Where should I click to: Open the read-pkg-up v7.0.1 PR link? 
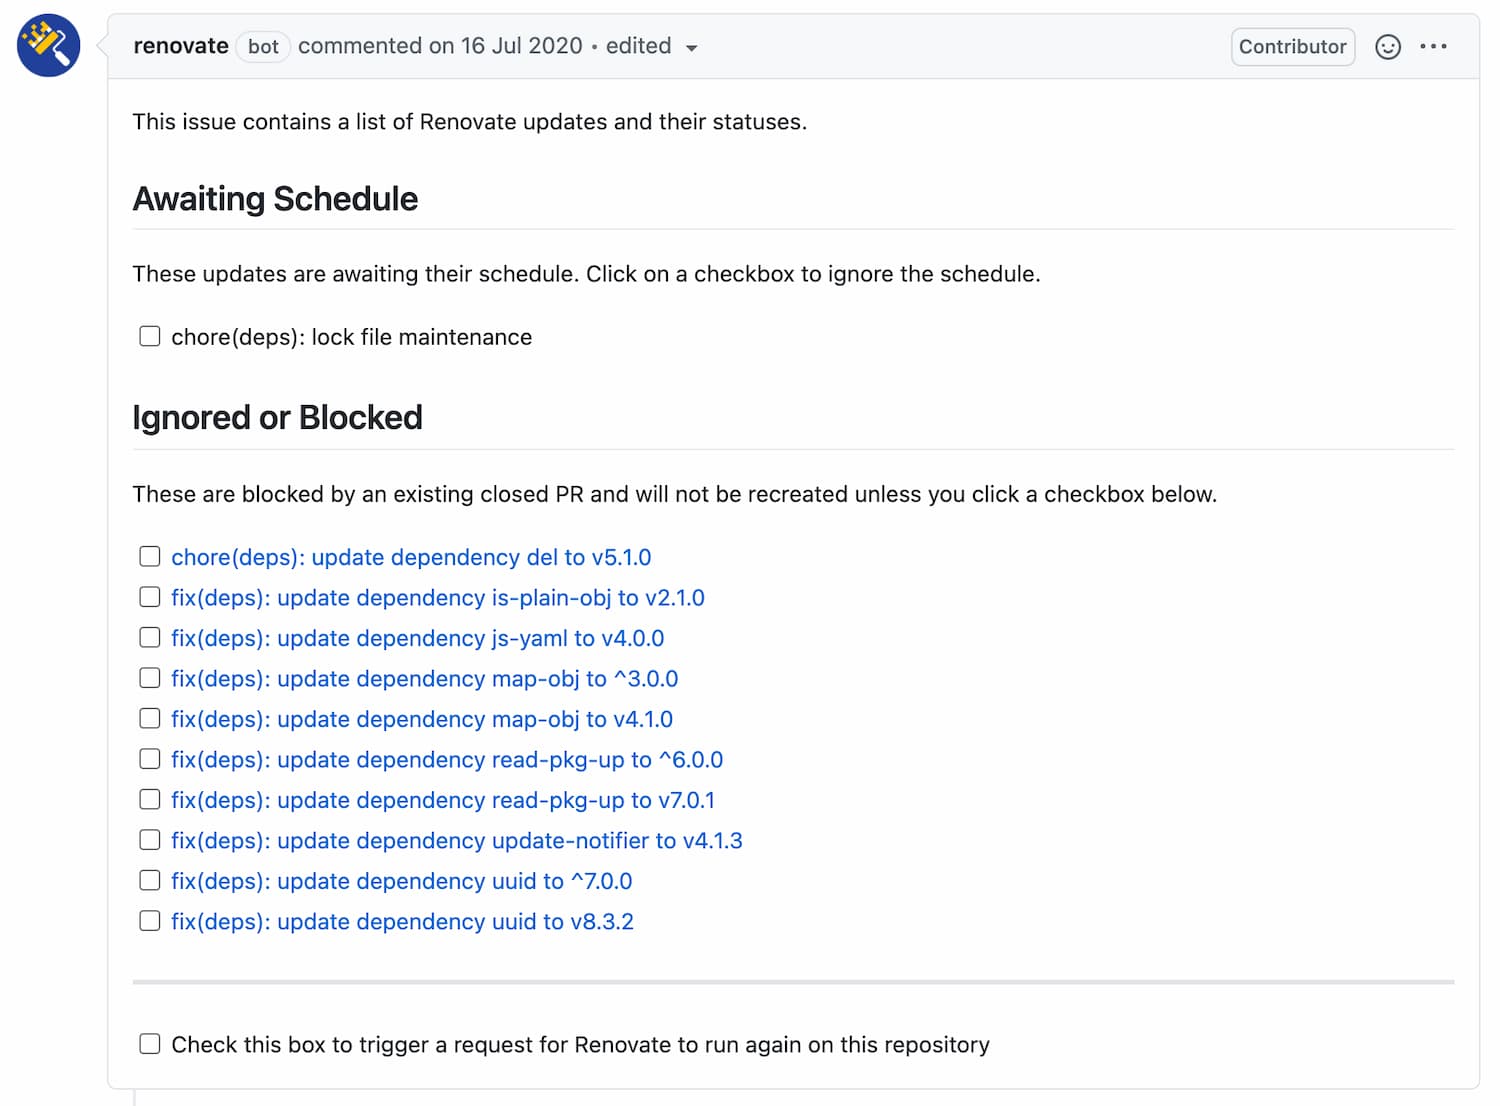(x=442, y=800)
